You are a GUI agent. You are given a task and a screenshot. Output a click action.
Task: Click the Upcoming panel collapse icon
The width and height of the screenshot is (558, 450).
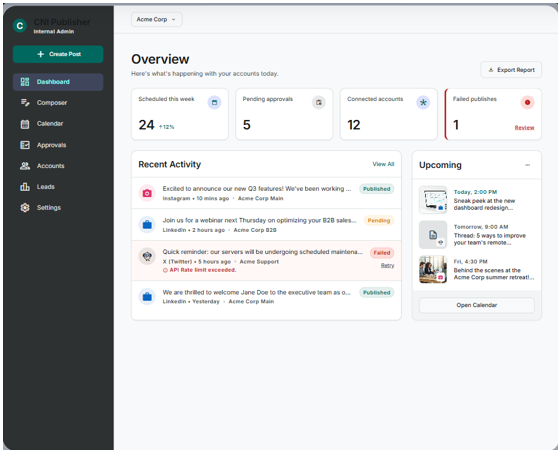coord(527,165)
